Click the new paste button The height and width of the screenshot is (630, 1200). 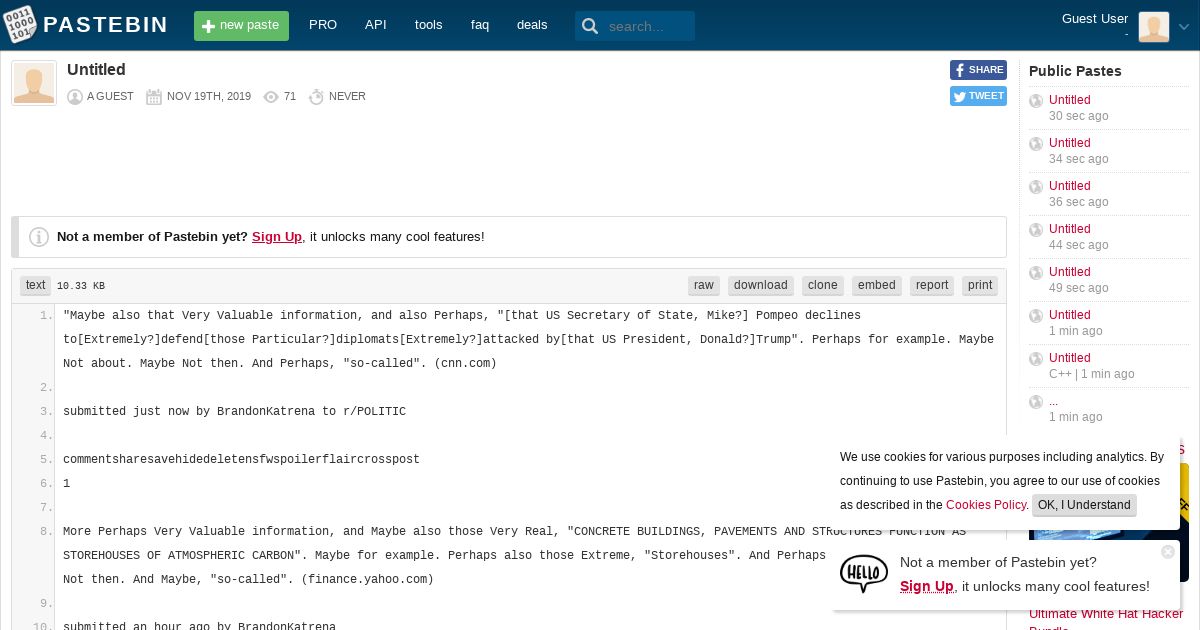click(x=241, y=26)
